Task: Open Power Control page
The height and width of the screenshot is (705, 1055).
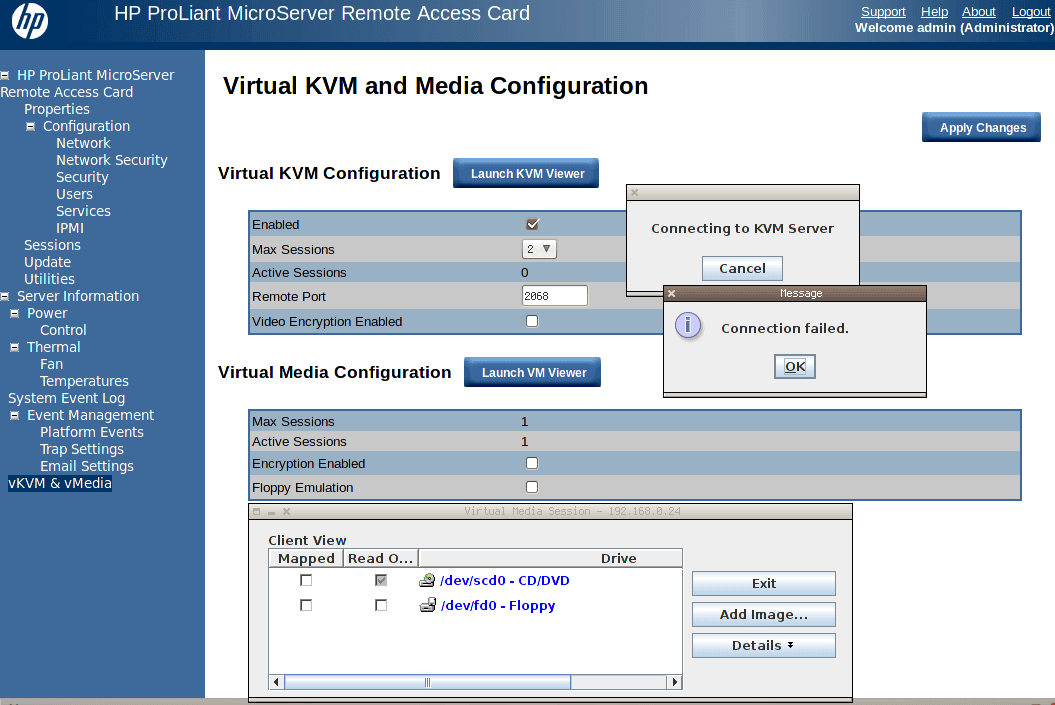Action: tap(63, 330)
